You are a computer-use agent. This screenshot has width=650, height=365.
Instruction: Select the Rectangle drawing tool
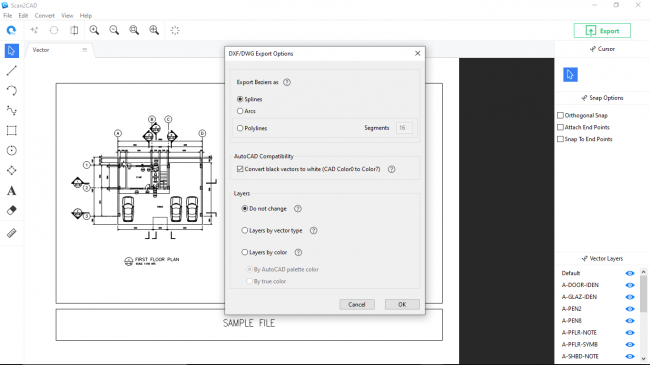click(12, 130)
